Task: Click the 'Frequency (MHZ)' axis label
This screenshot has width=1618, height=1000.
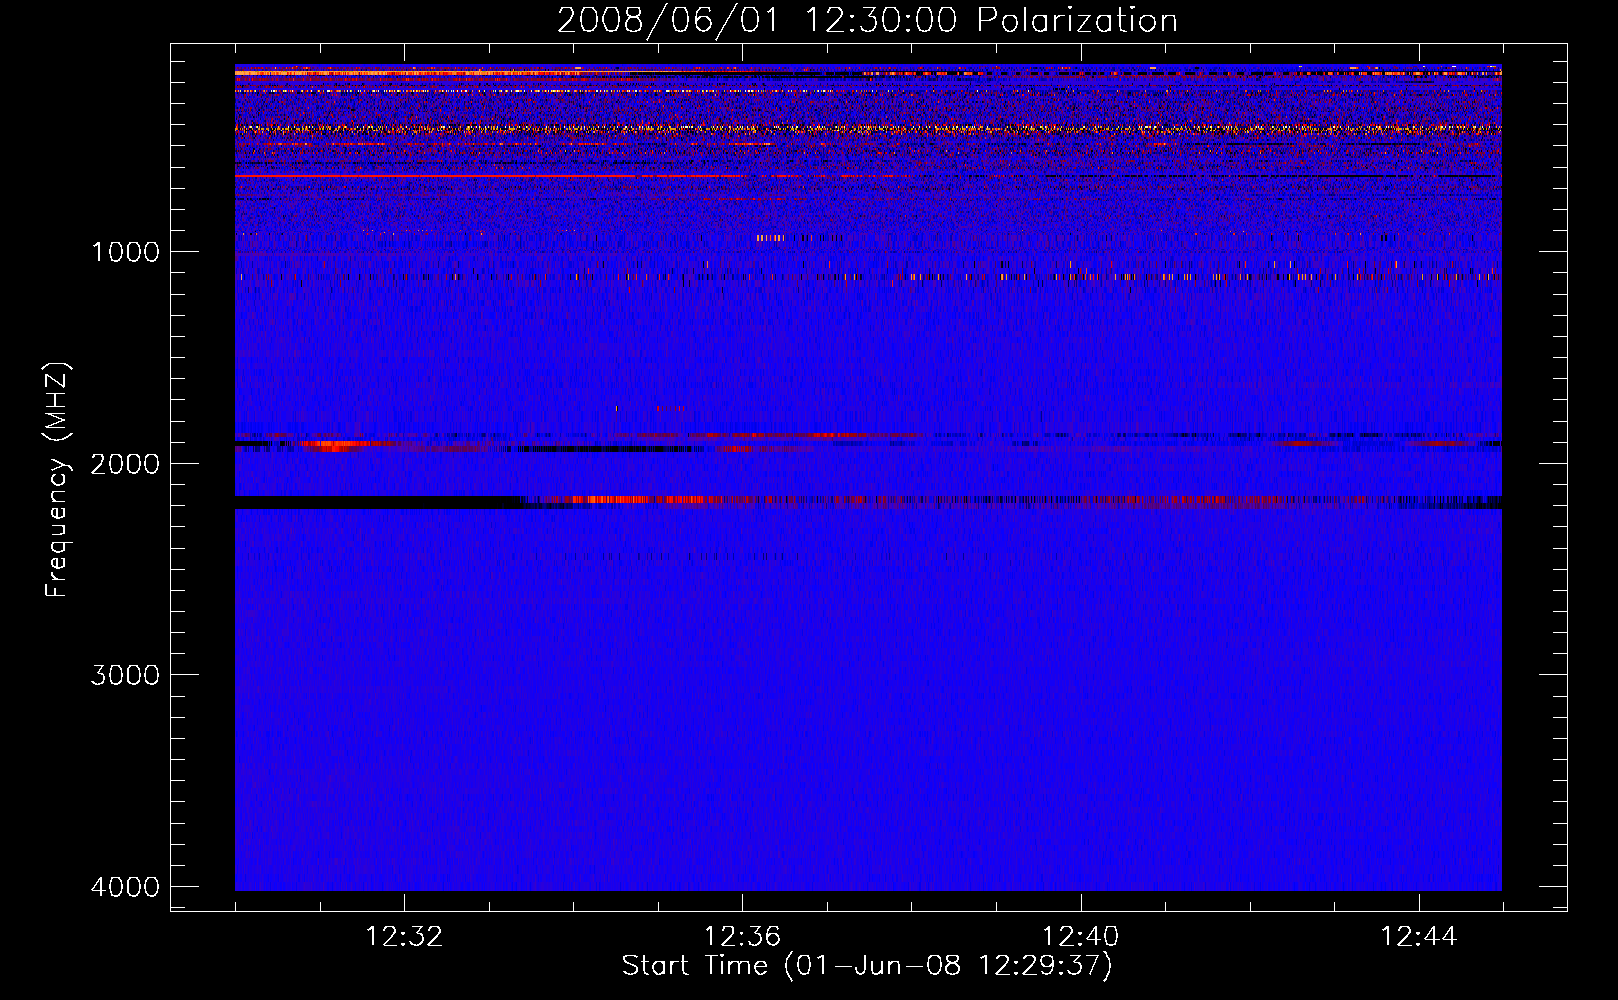Action: click(57, 480)
